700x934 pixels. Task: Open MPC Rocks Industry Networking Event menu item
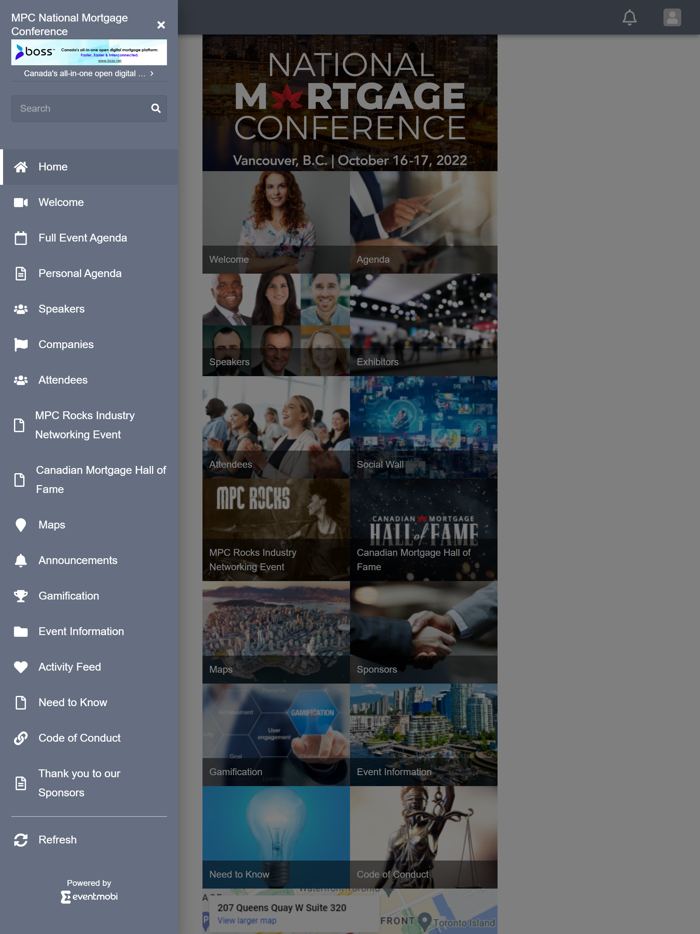(89, 425)
